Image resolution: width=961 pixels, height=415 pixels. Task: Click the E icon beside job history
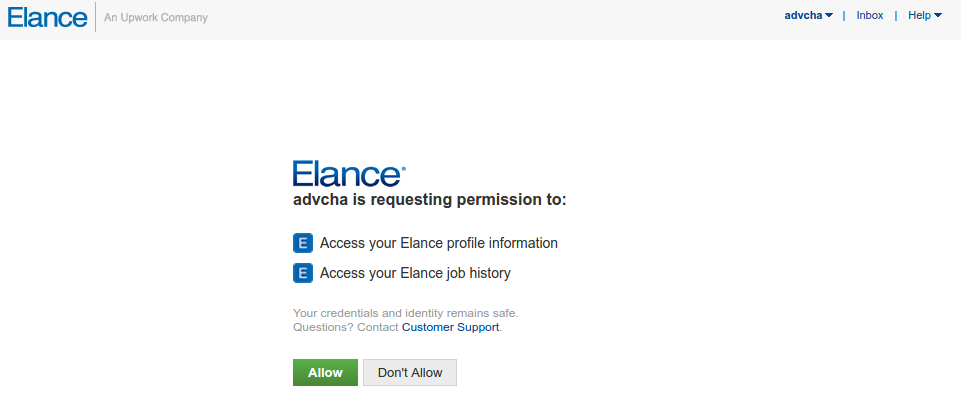click(303, 273)
